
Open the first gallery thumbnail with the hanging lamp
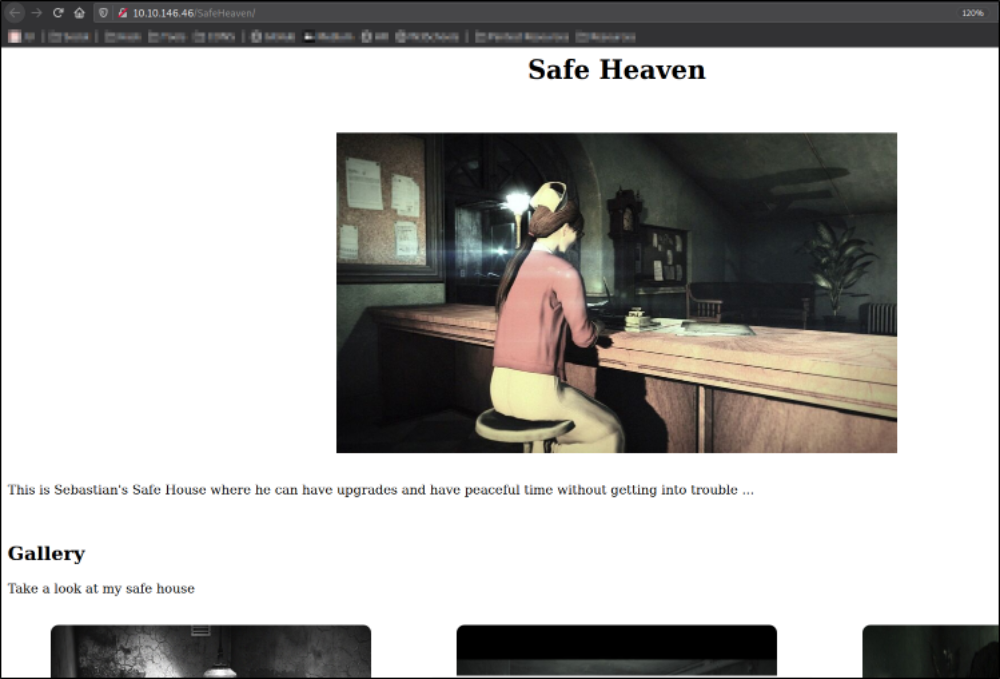[x=211, y=651]
